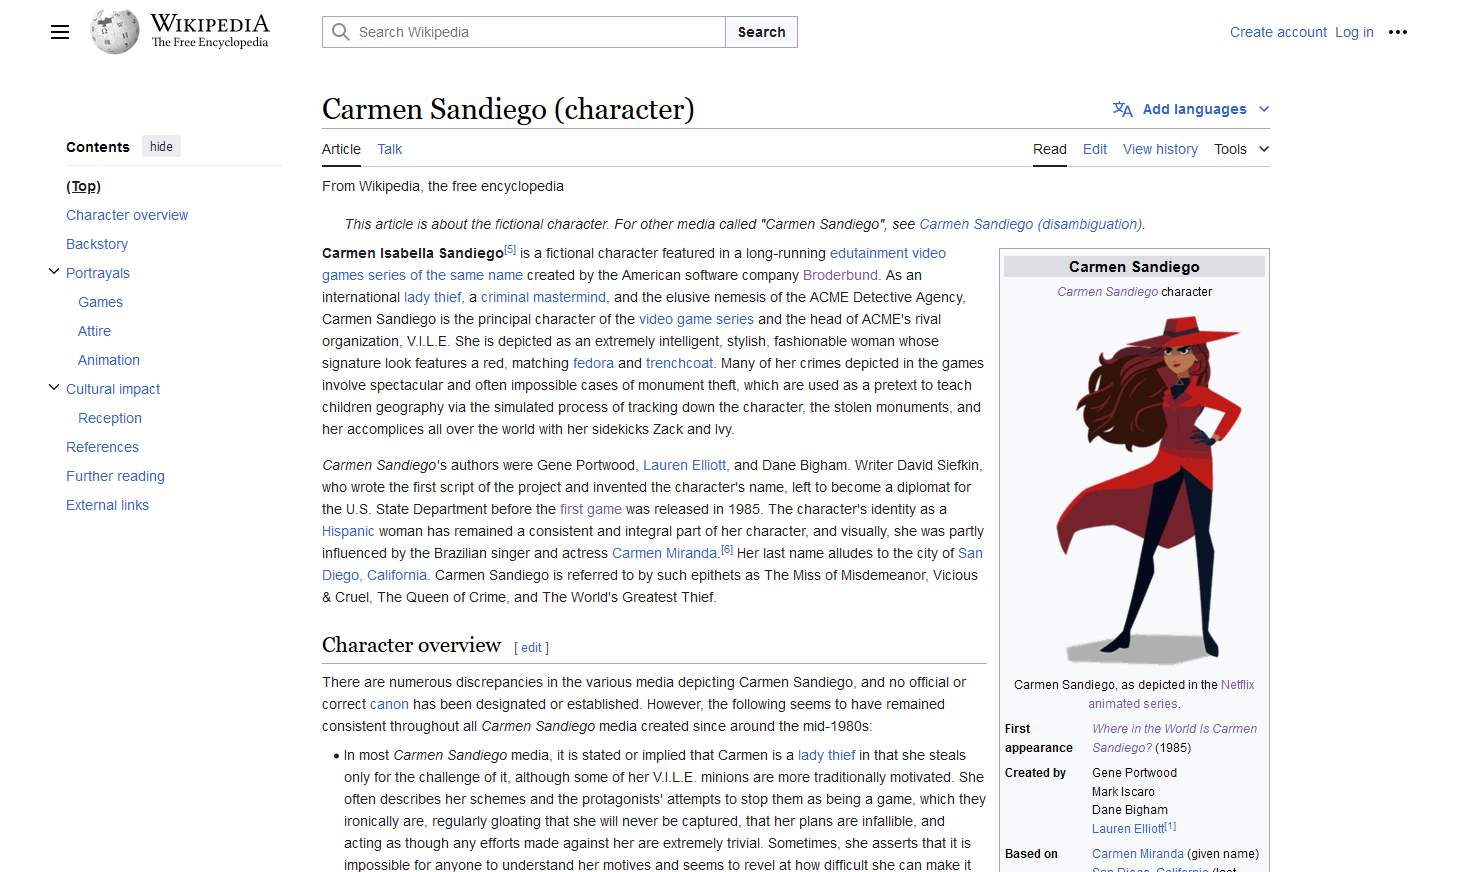Go to External links in contents
This screenshot has height=872, width=1464.
[x=107, y=505]
